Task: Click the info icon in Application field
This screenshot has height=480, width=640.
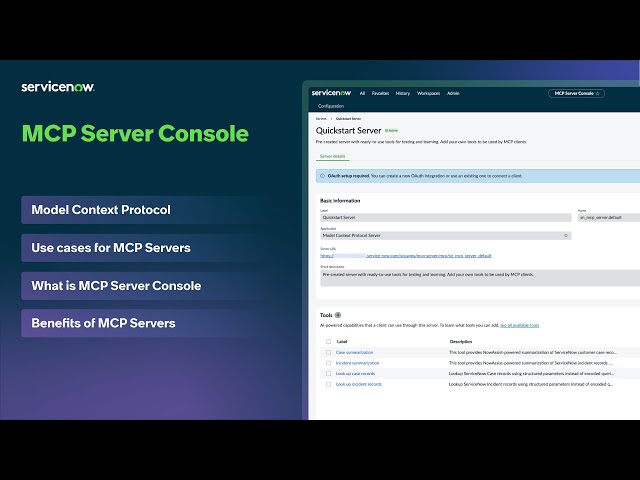Action: 566,236
